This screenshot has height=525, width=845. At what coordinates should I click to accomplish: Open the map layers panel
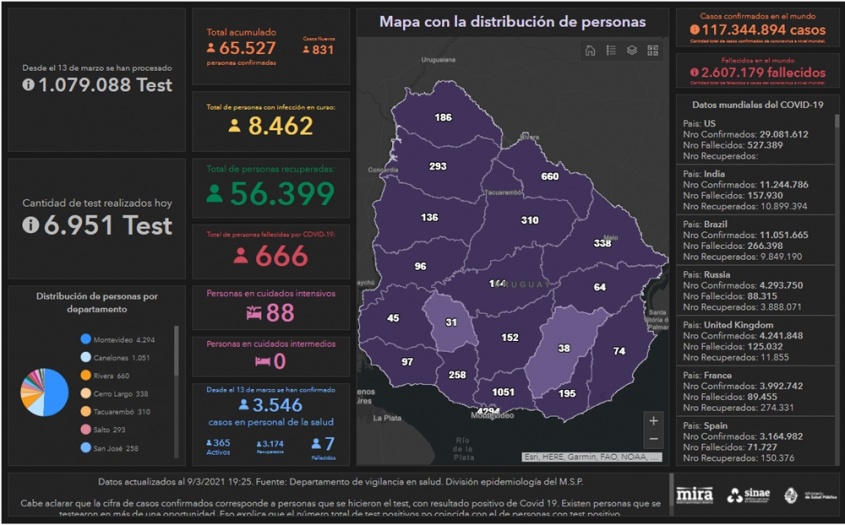point(632,50)
